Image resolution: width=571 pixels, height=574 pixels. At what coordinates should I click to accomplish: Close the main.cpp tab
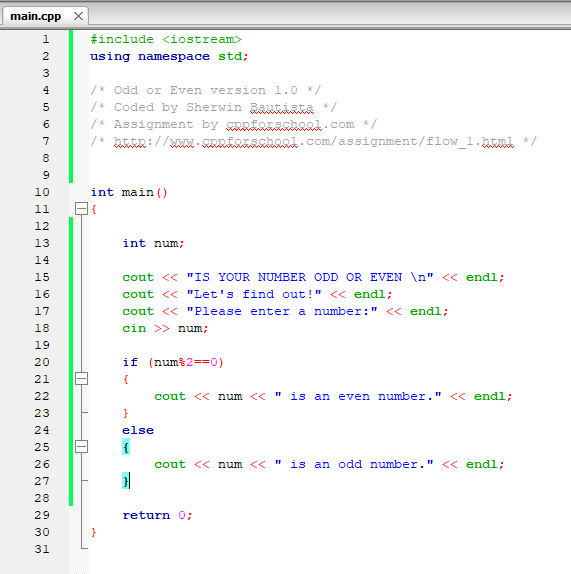click(x=78, y=16)
